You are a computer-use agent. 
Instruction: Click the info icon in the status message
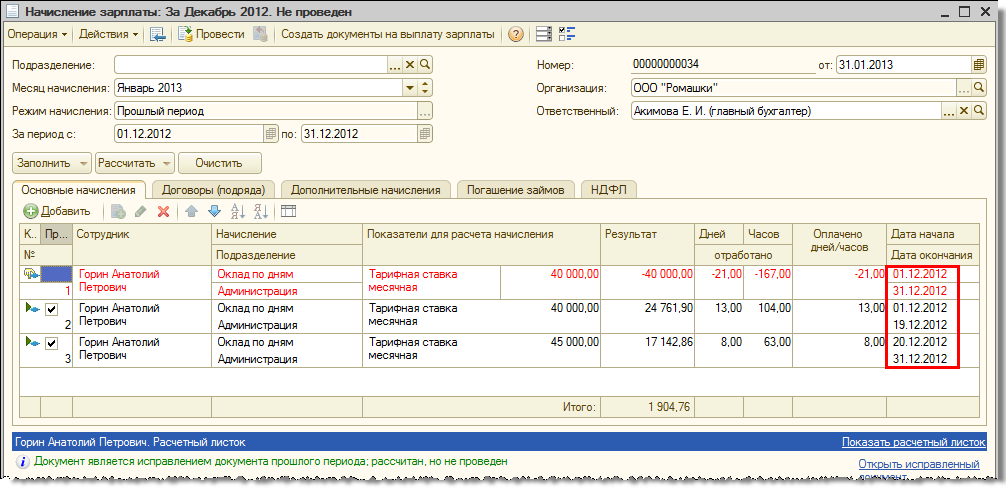tap(22, 461)
